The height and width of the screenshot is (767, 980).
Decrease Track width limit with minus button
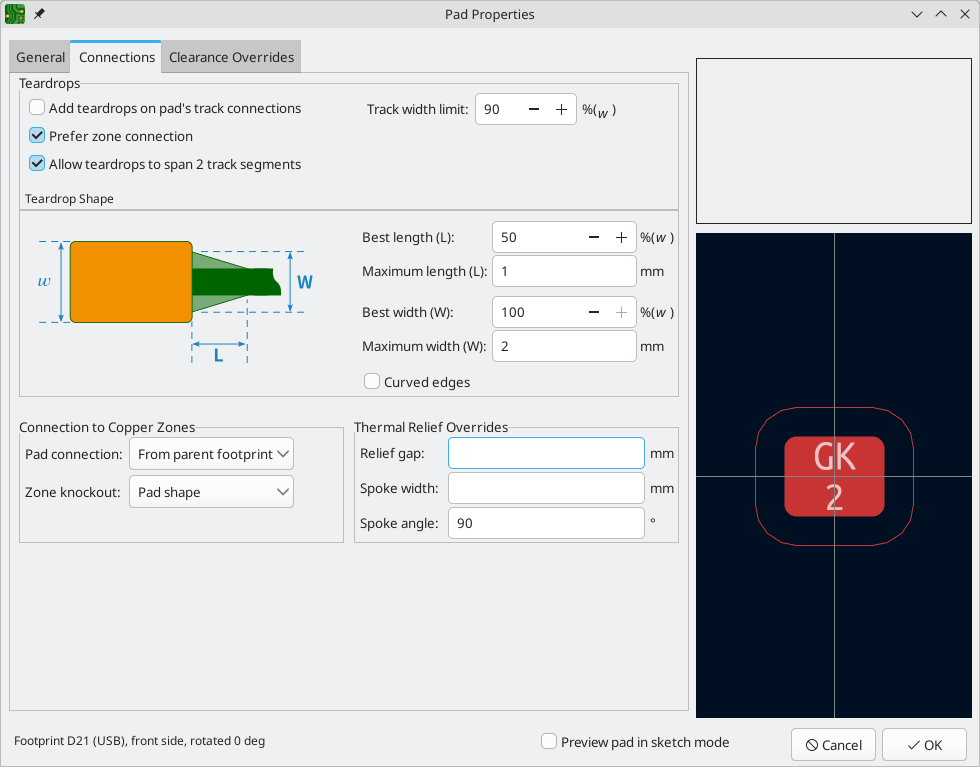[533, 110]
